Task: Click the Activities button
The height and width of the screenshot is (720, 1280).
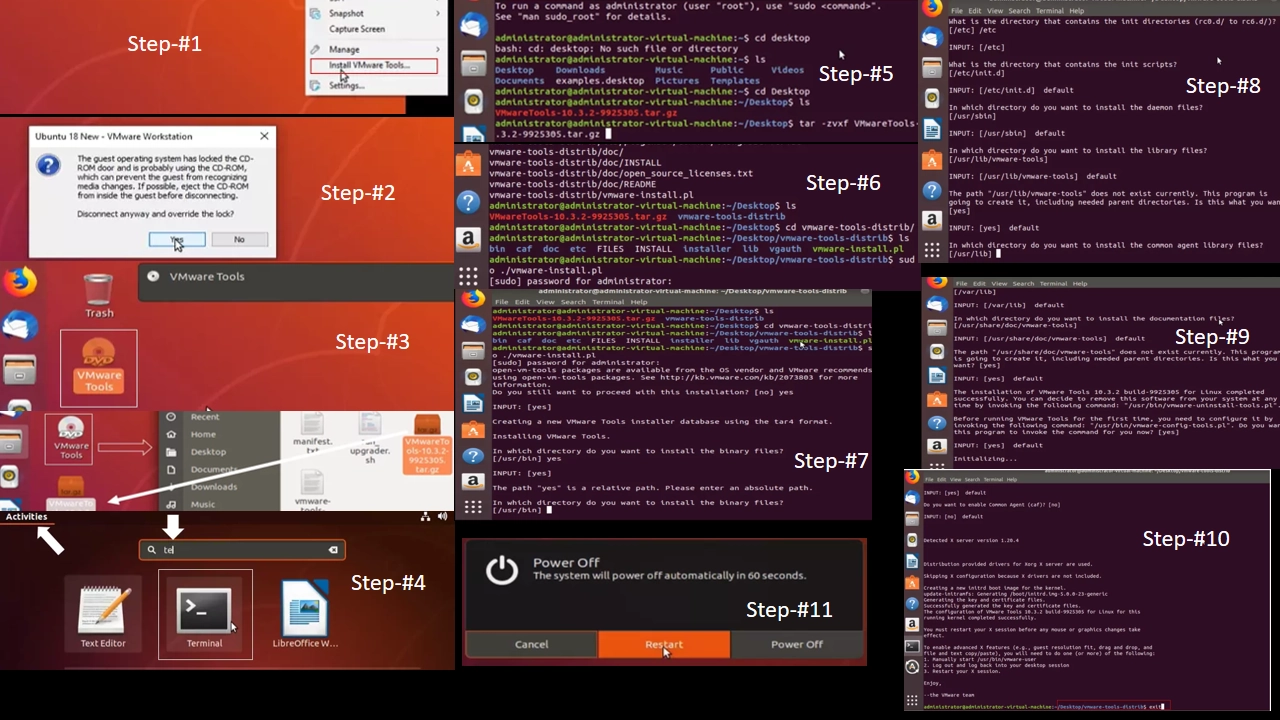Action: pos(26,517)
